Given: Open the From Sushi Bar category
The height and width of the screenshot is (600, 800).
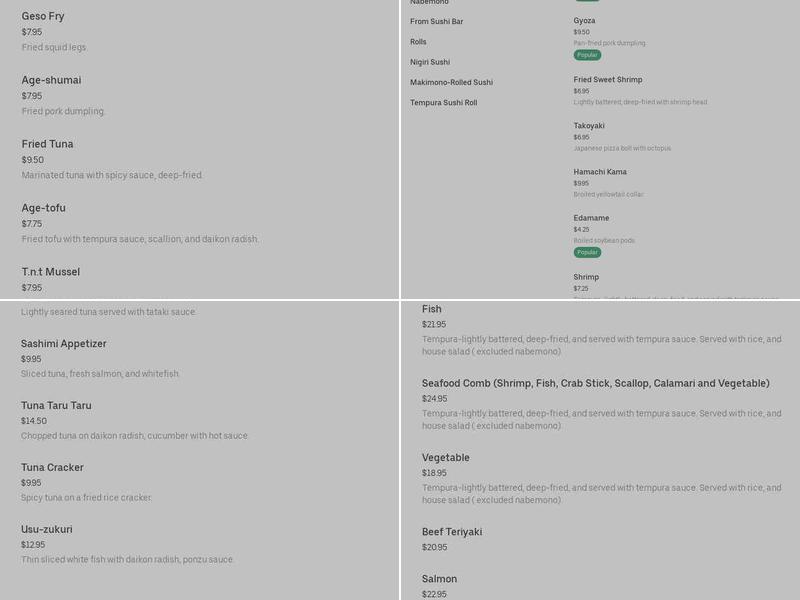Looking at the screenshot, I should (436, 21).
